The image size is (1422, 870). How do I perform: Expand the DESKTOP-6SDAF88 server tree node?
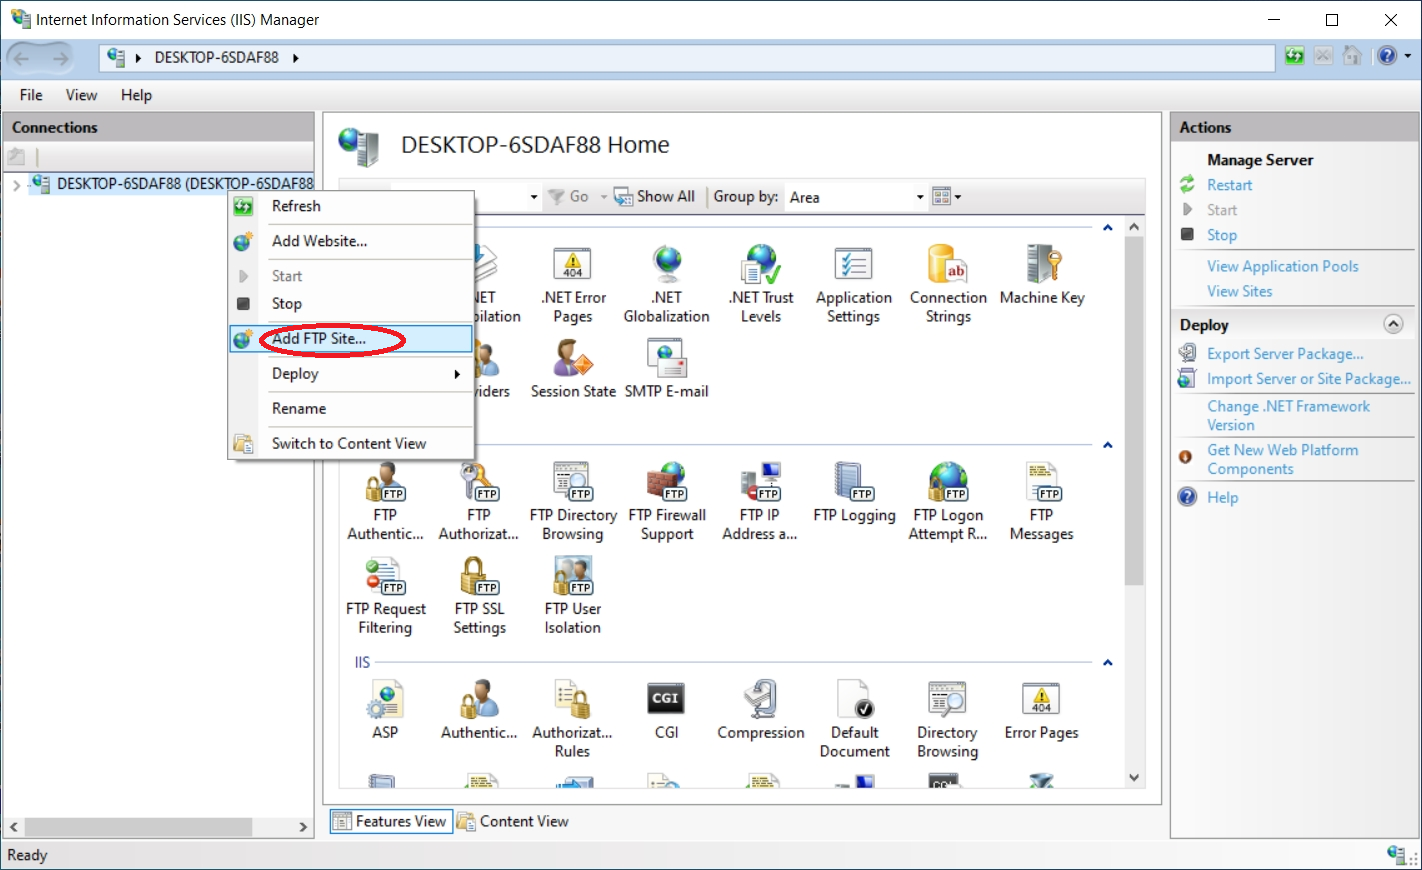16,185
